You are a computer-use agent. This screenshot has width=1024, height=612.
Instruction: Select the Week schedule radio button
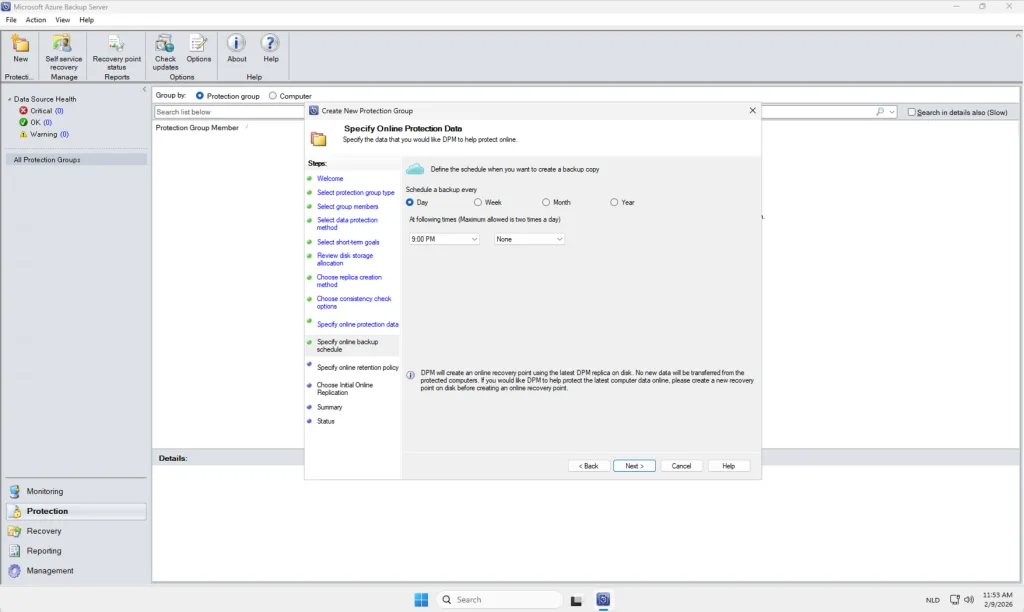point(478,202)
